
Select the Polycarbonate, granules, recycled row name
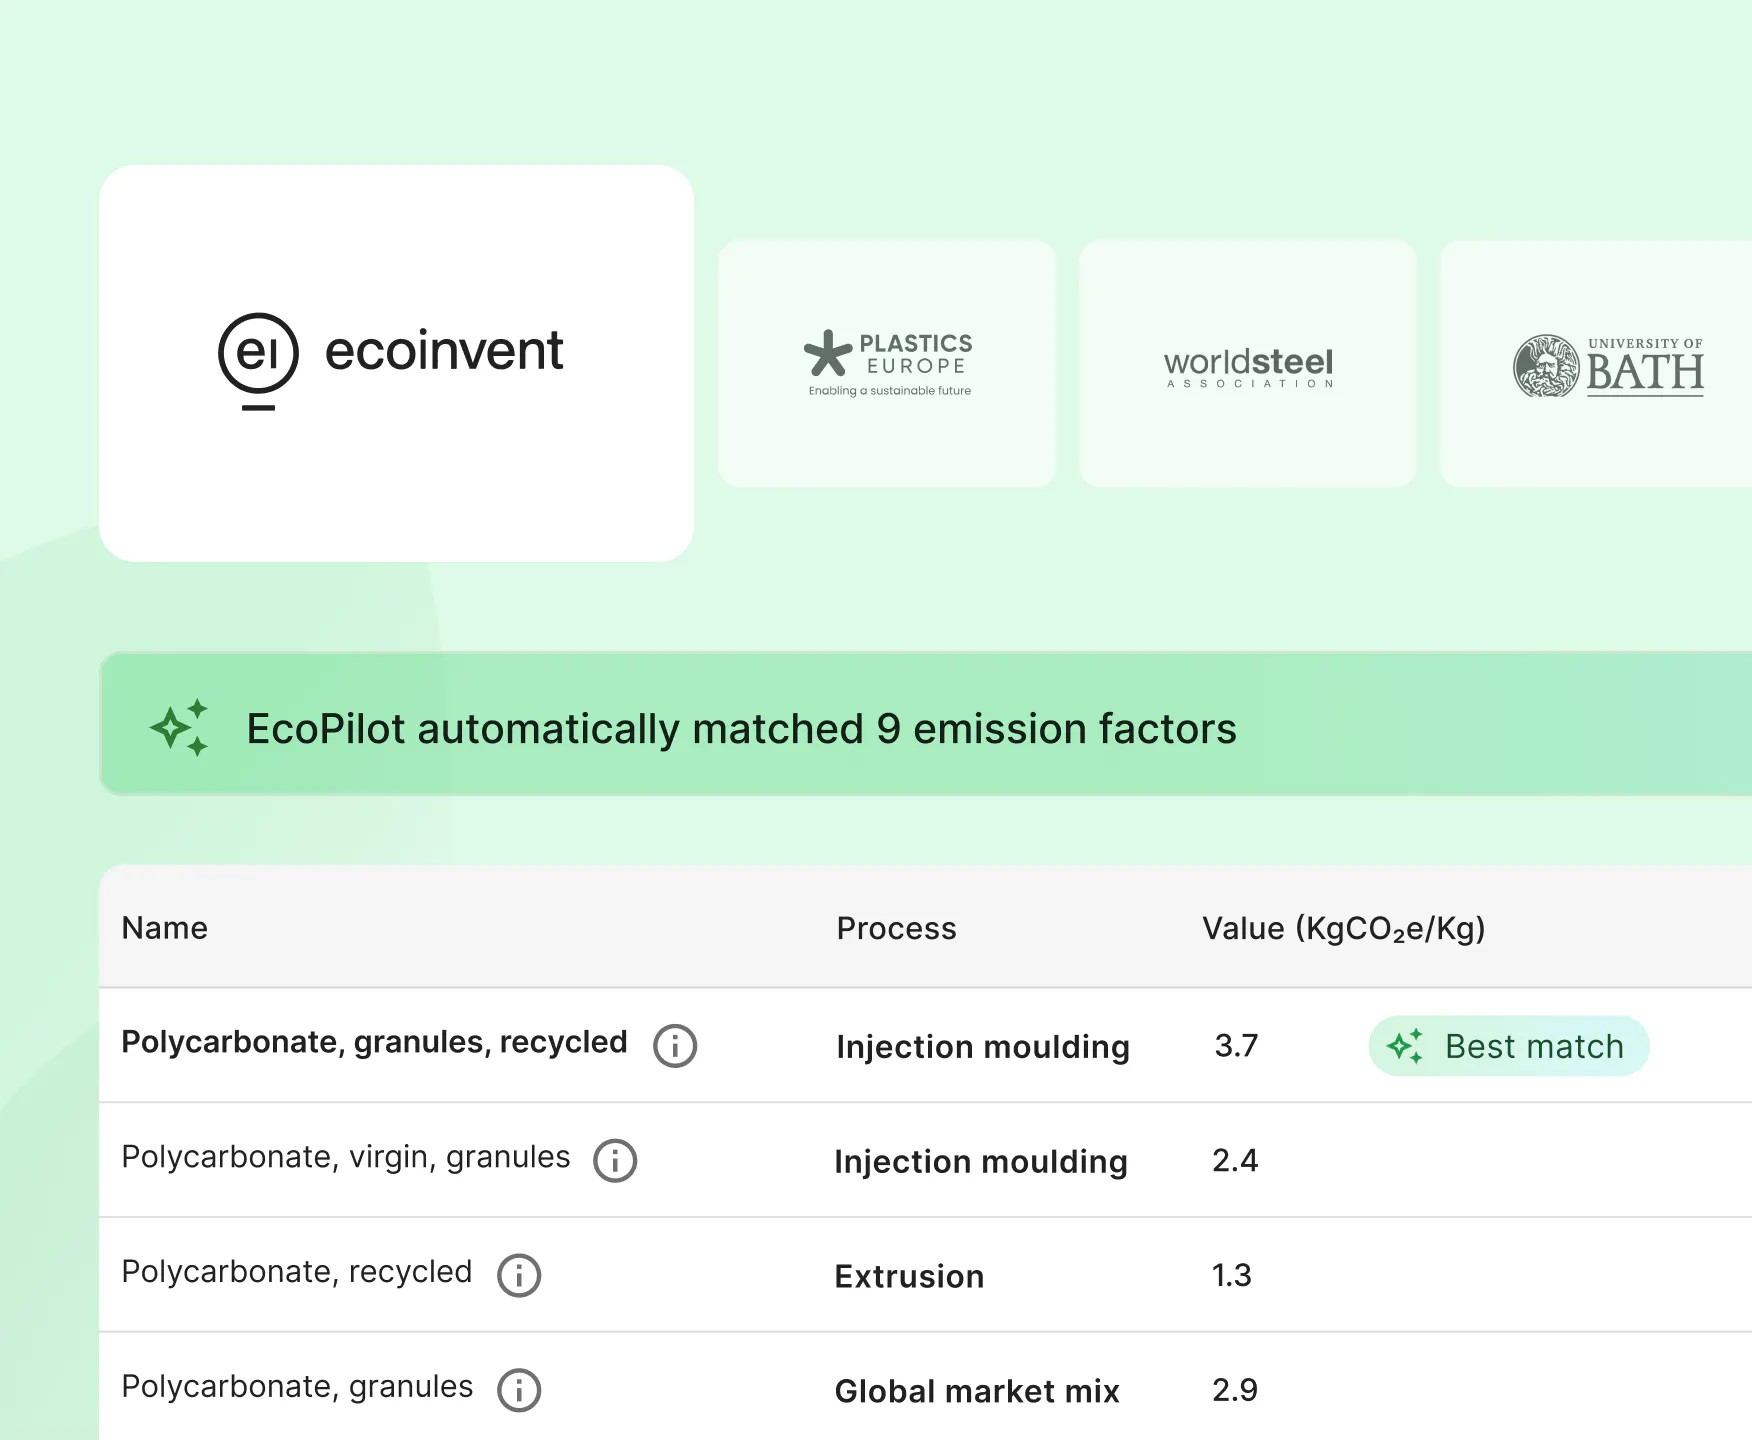coord(374,1042)
